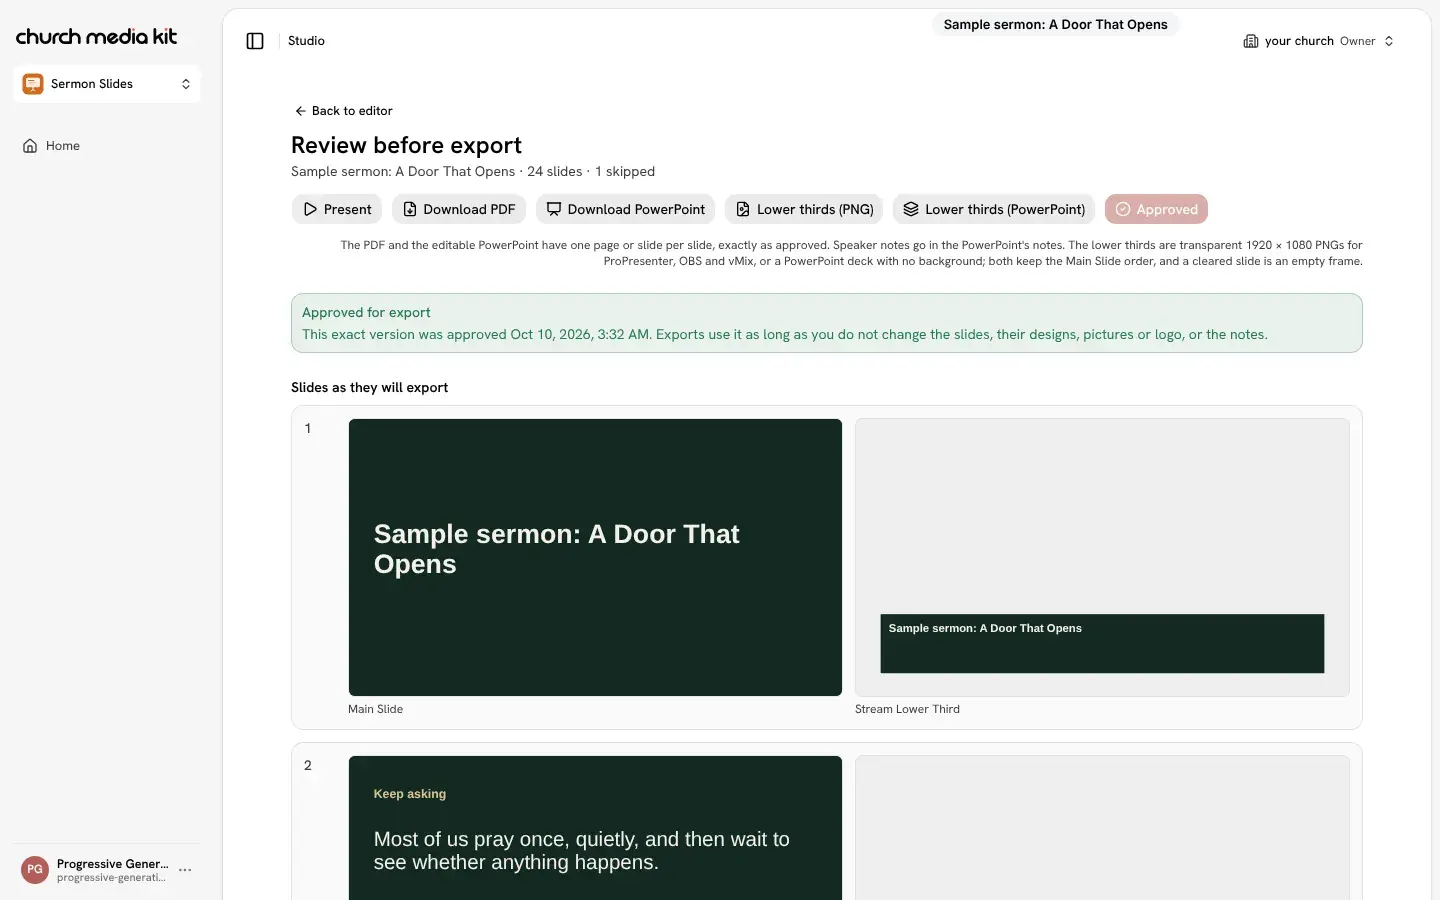The height and width of the screenshot is (900, 1440).
Task: Toggle the sidebar panel icon
Action: point(255,41)
